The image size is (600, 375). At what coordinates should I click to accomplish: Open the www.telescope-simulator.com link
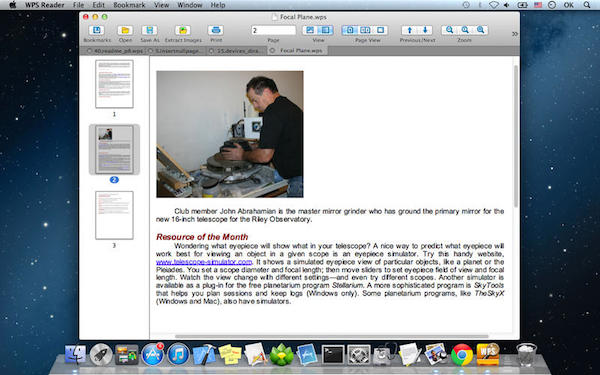coord(204,262)
